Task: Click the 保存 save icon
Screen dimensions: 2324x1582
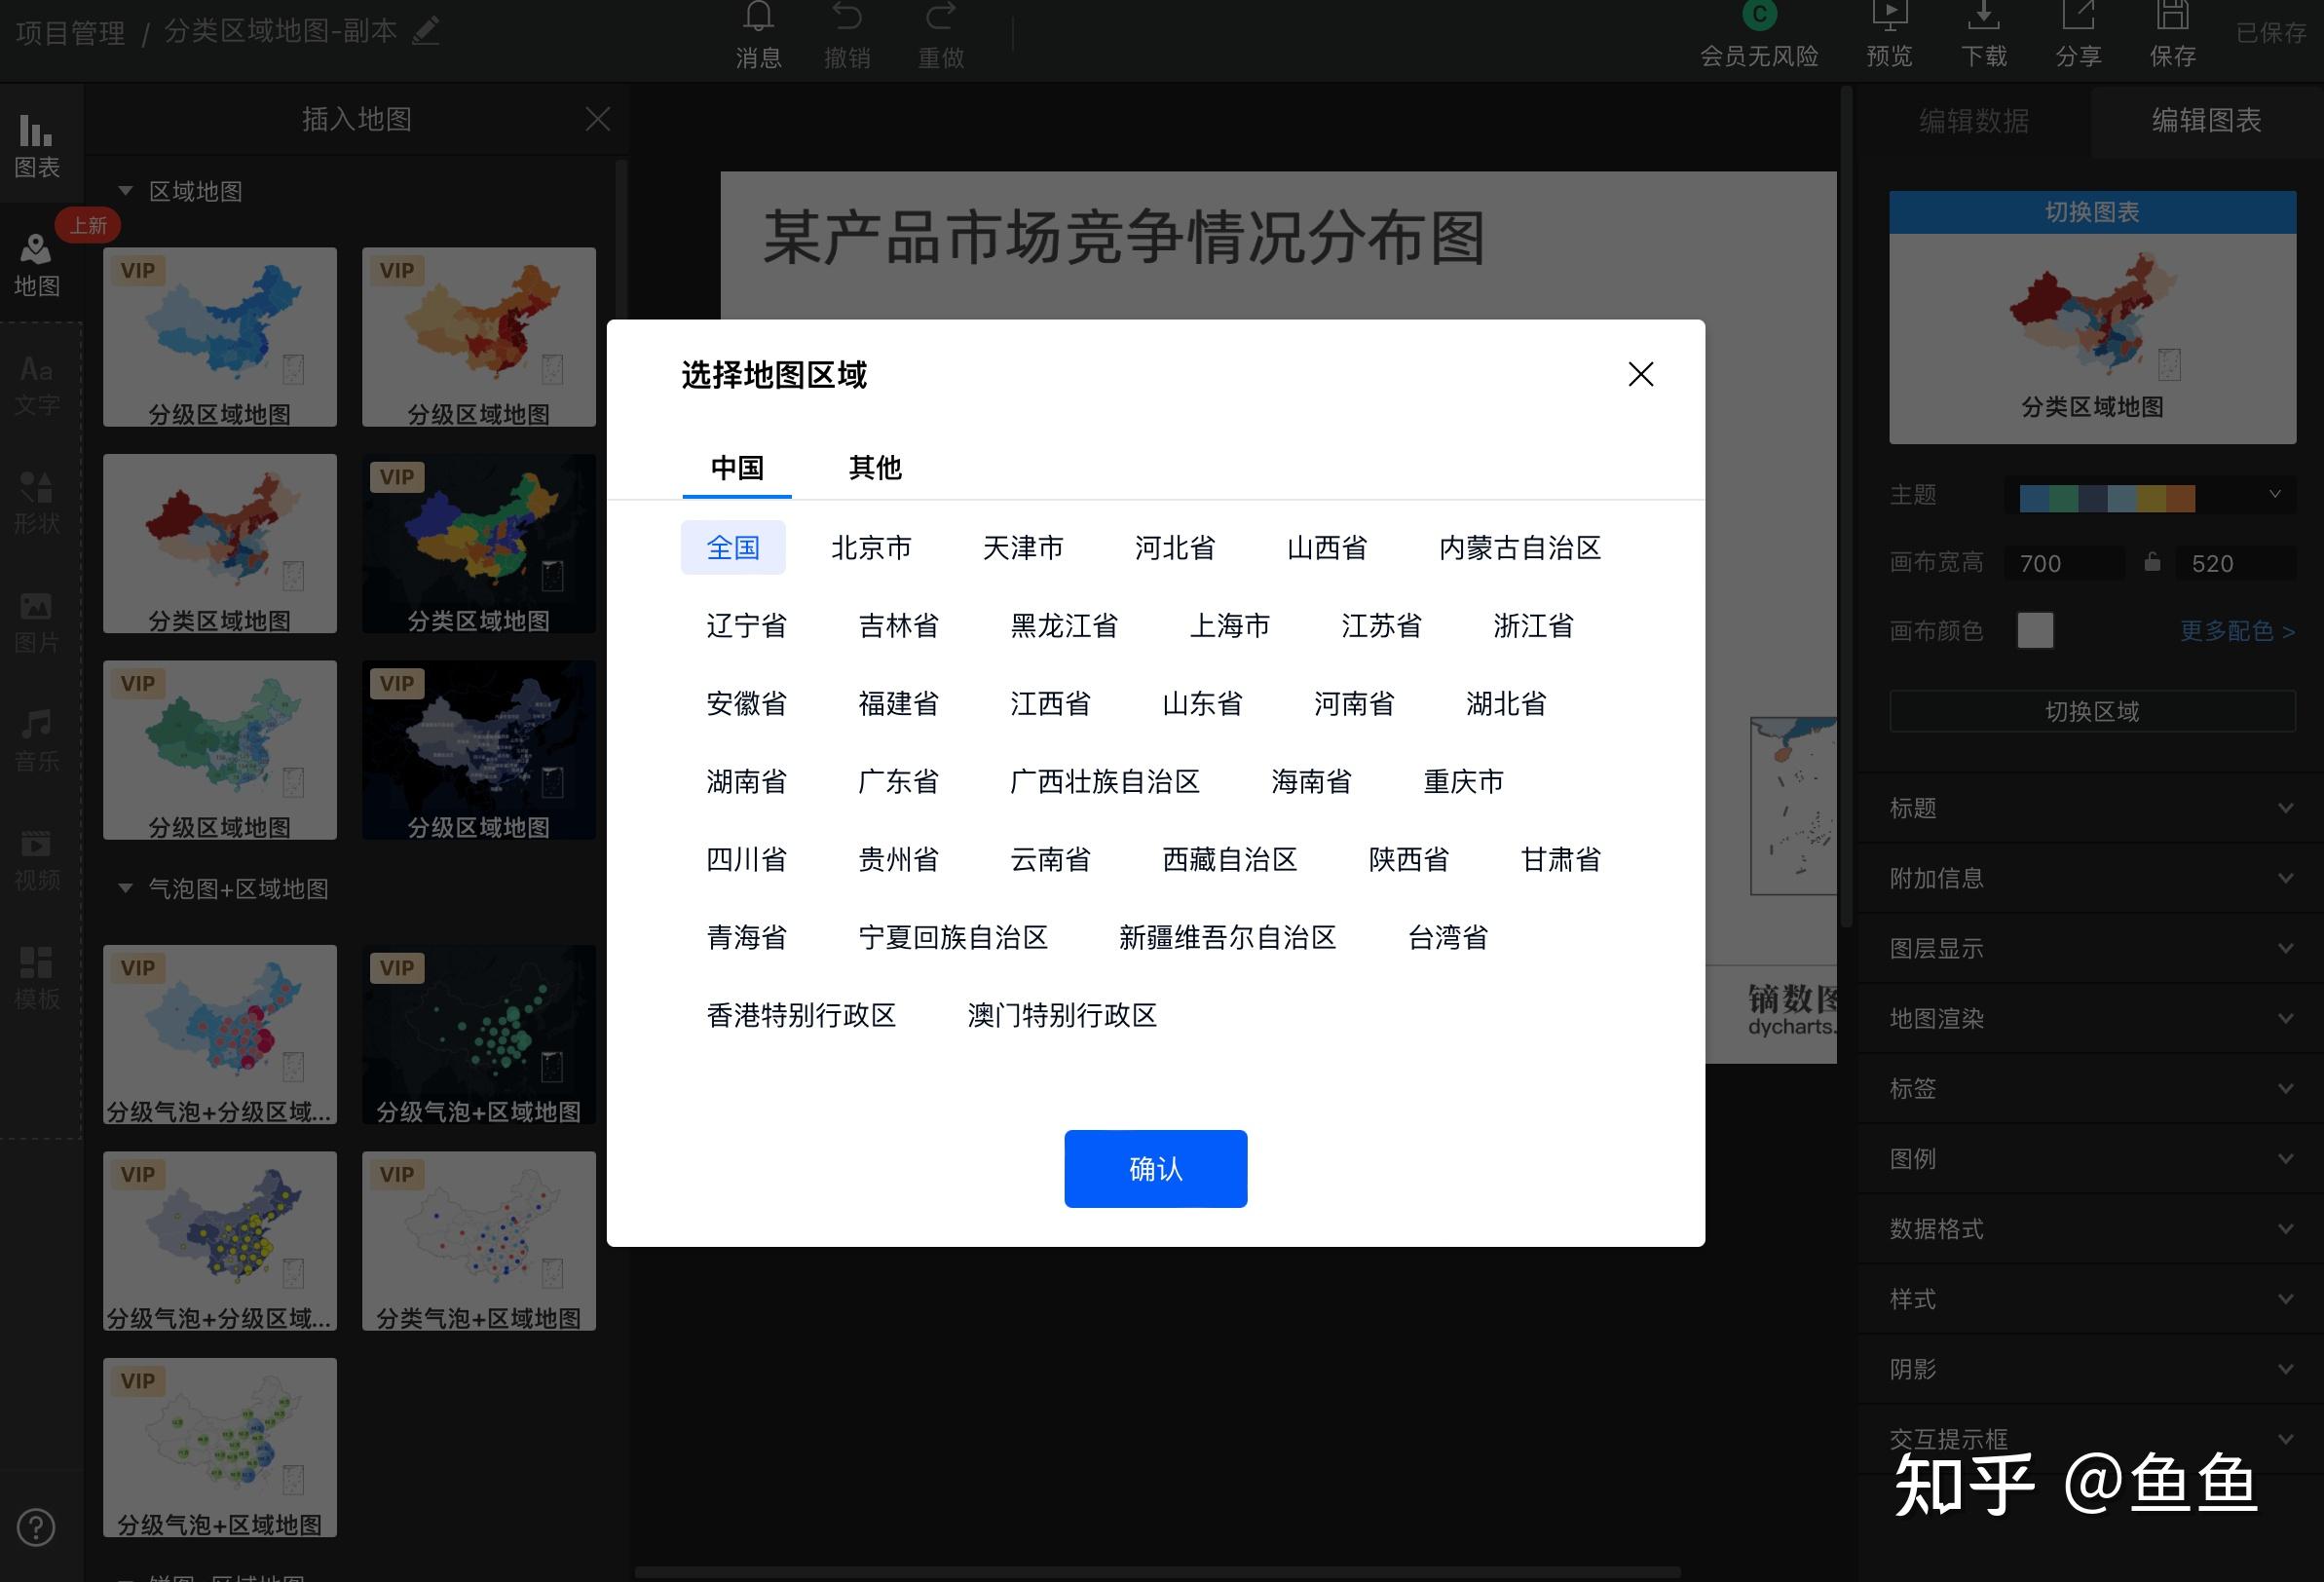Action: [2173, 16]
